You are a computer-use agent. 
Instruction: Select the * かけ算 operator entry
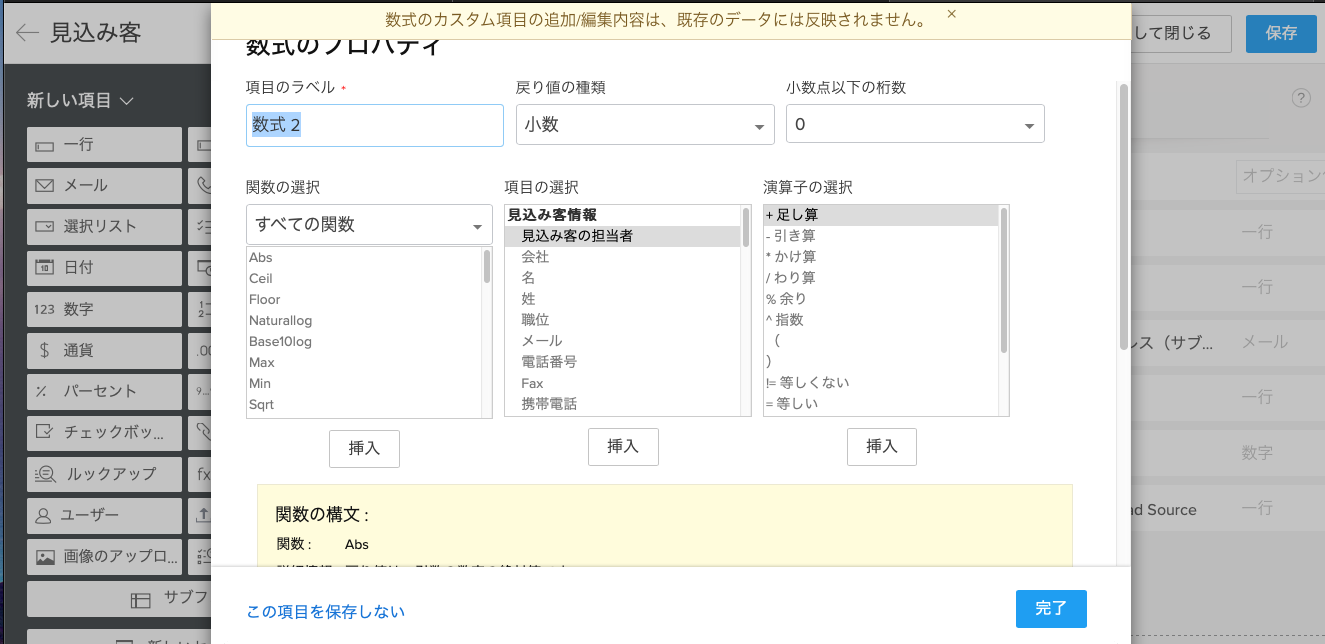(x=790, y=257)
